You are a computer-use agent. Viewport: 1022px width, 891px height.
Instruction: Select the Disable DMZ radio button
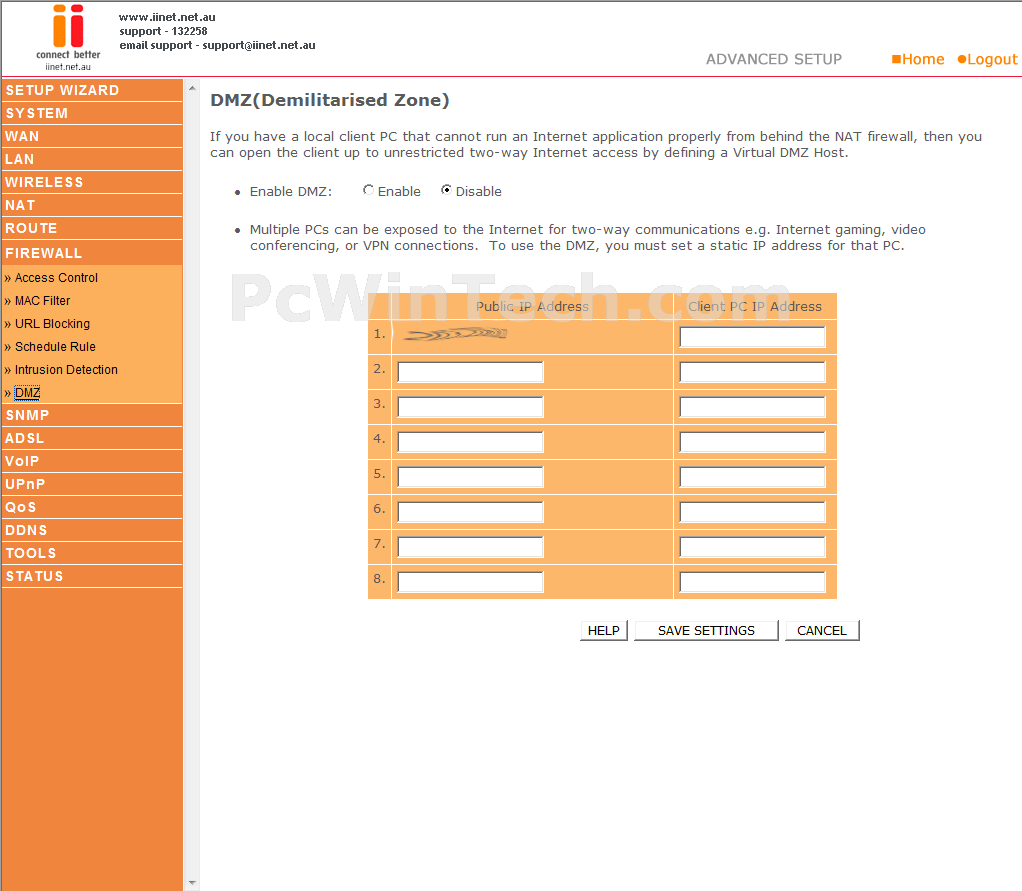446,190
